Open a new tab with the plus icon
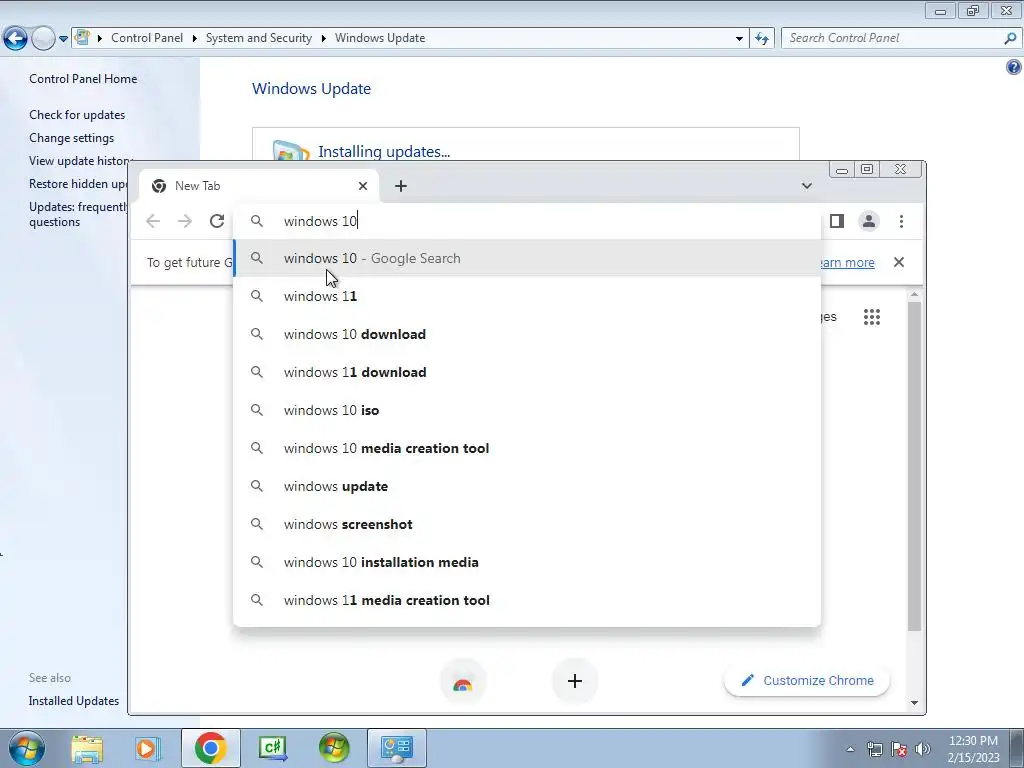The width and height of the screenshot is (1024, 768). (x=401, y=186)
